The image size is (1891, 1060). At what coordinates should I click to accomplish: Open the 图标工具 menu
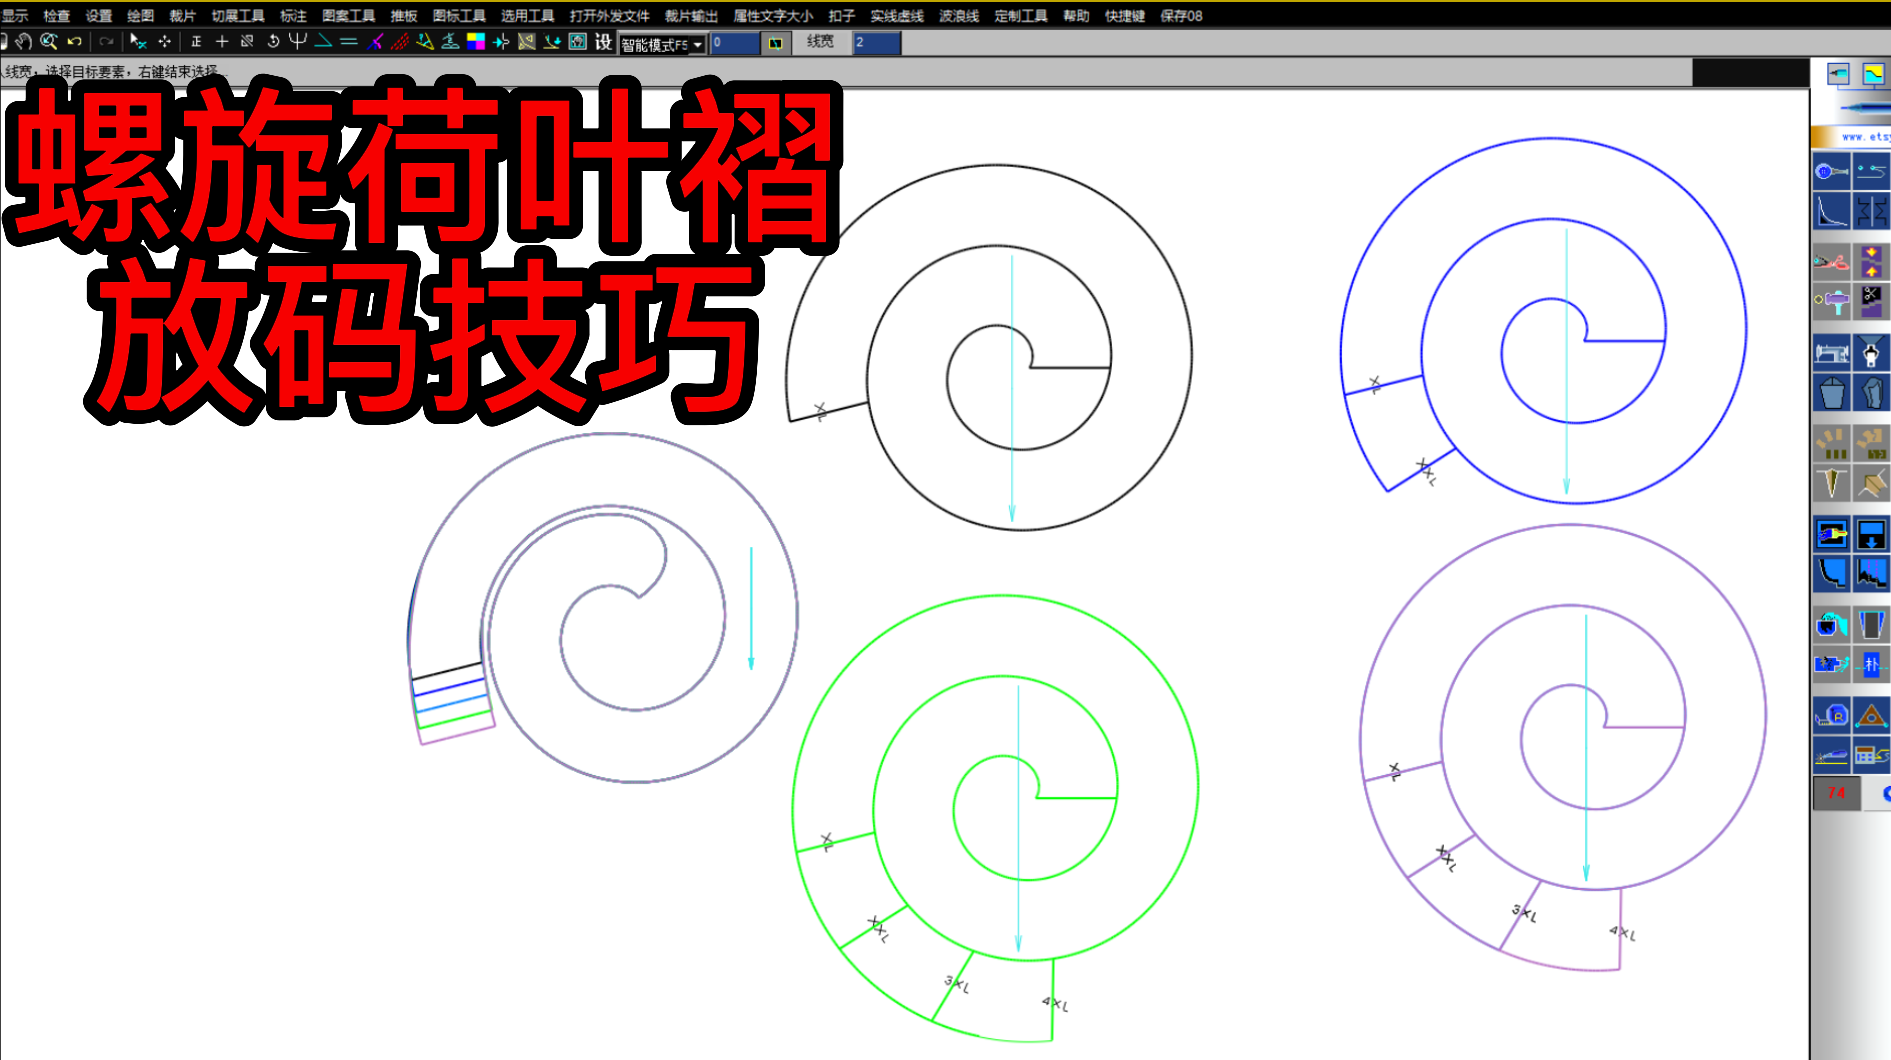click(459, 15)
